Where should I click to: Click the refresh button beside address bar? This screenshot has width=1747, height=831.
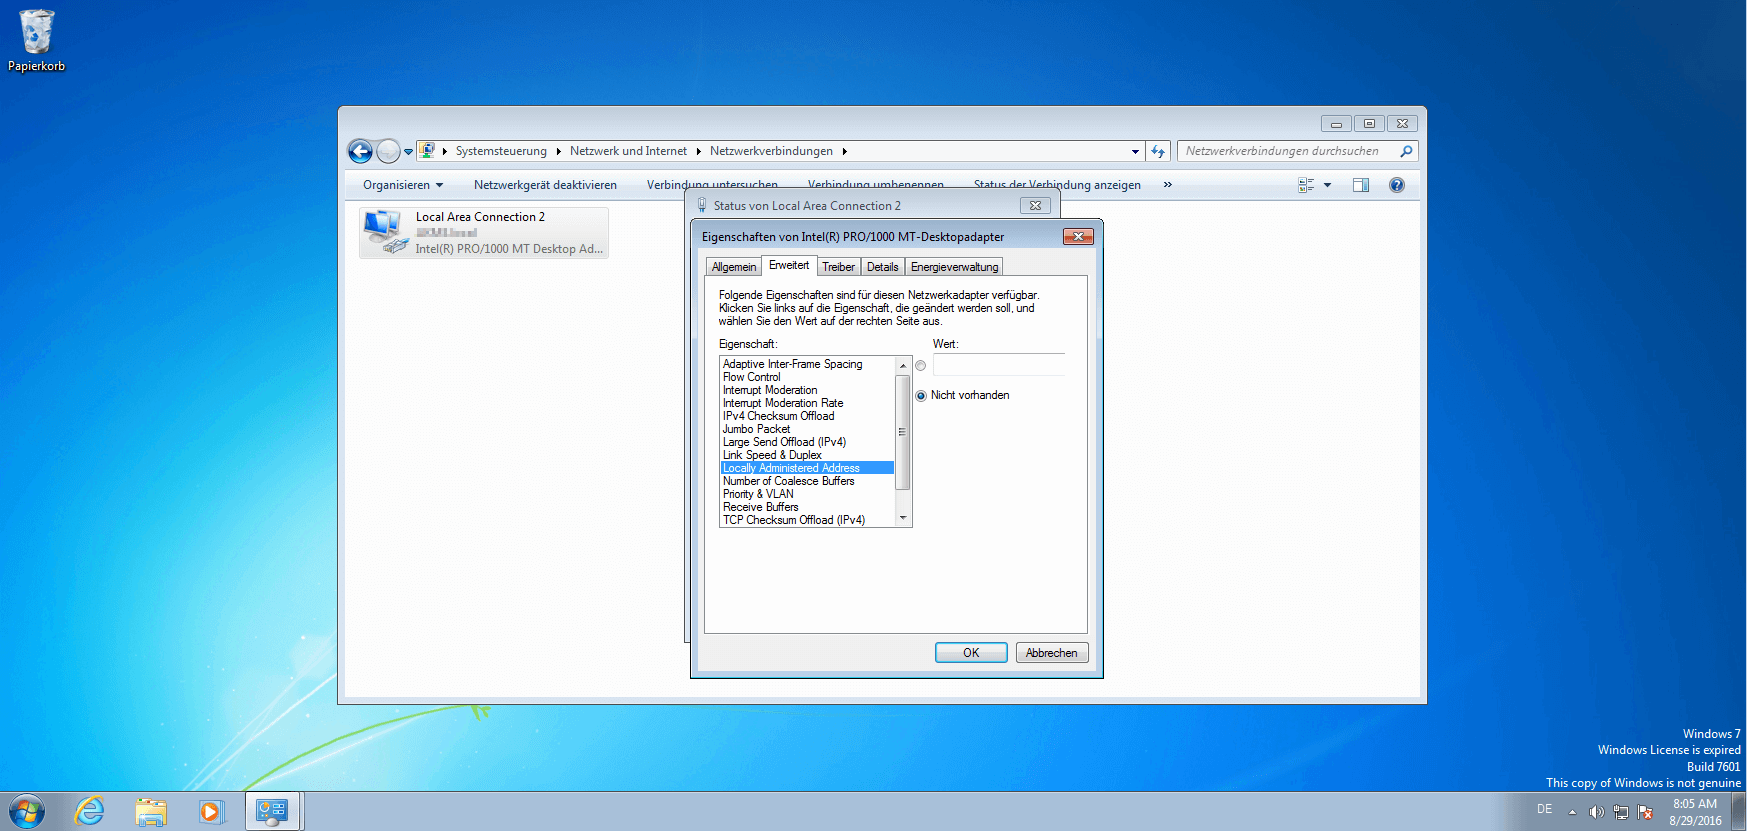pos(1158,151)
